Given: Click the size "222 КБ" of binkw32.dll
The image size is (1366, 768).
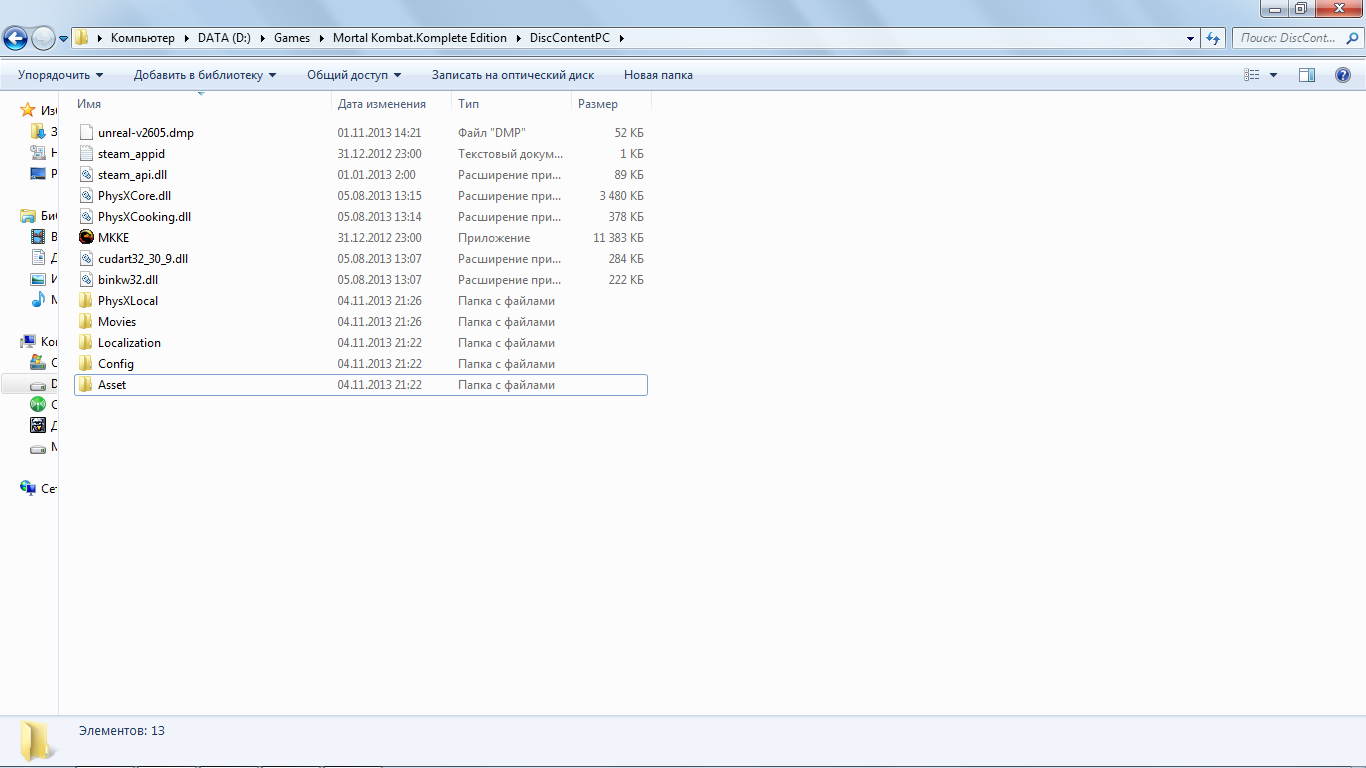Looking at the screenshot, I should click(626, 280).
